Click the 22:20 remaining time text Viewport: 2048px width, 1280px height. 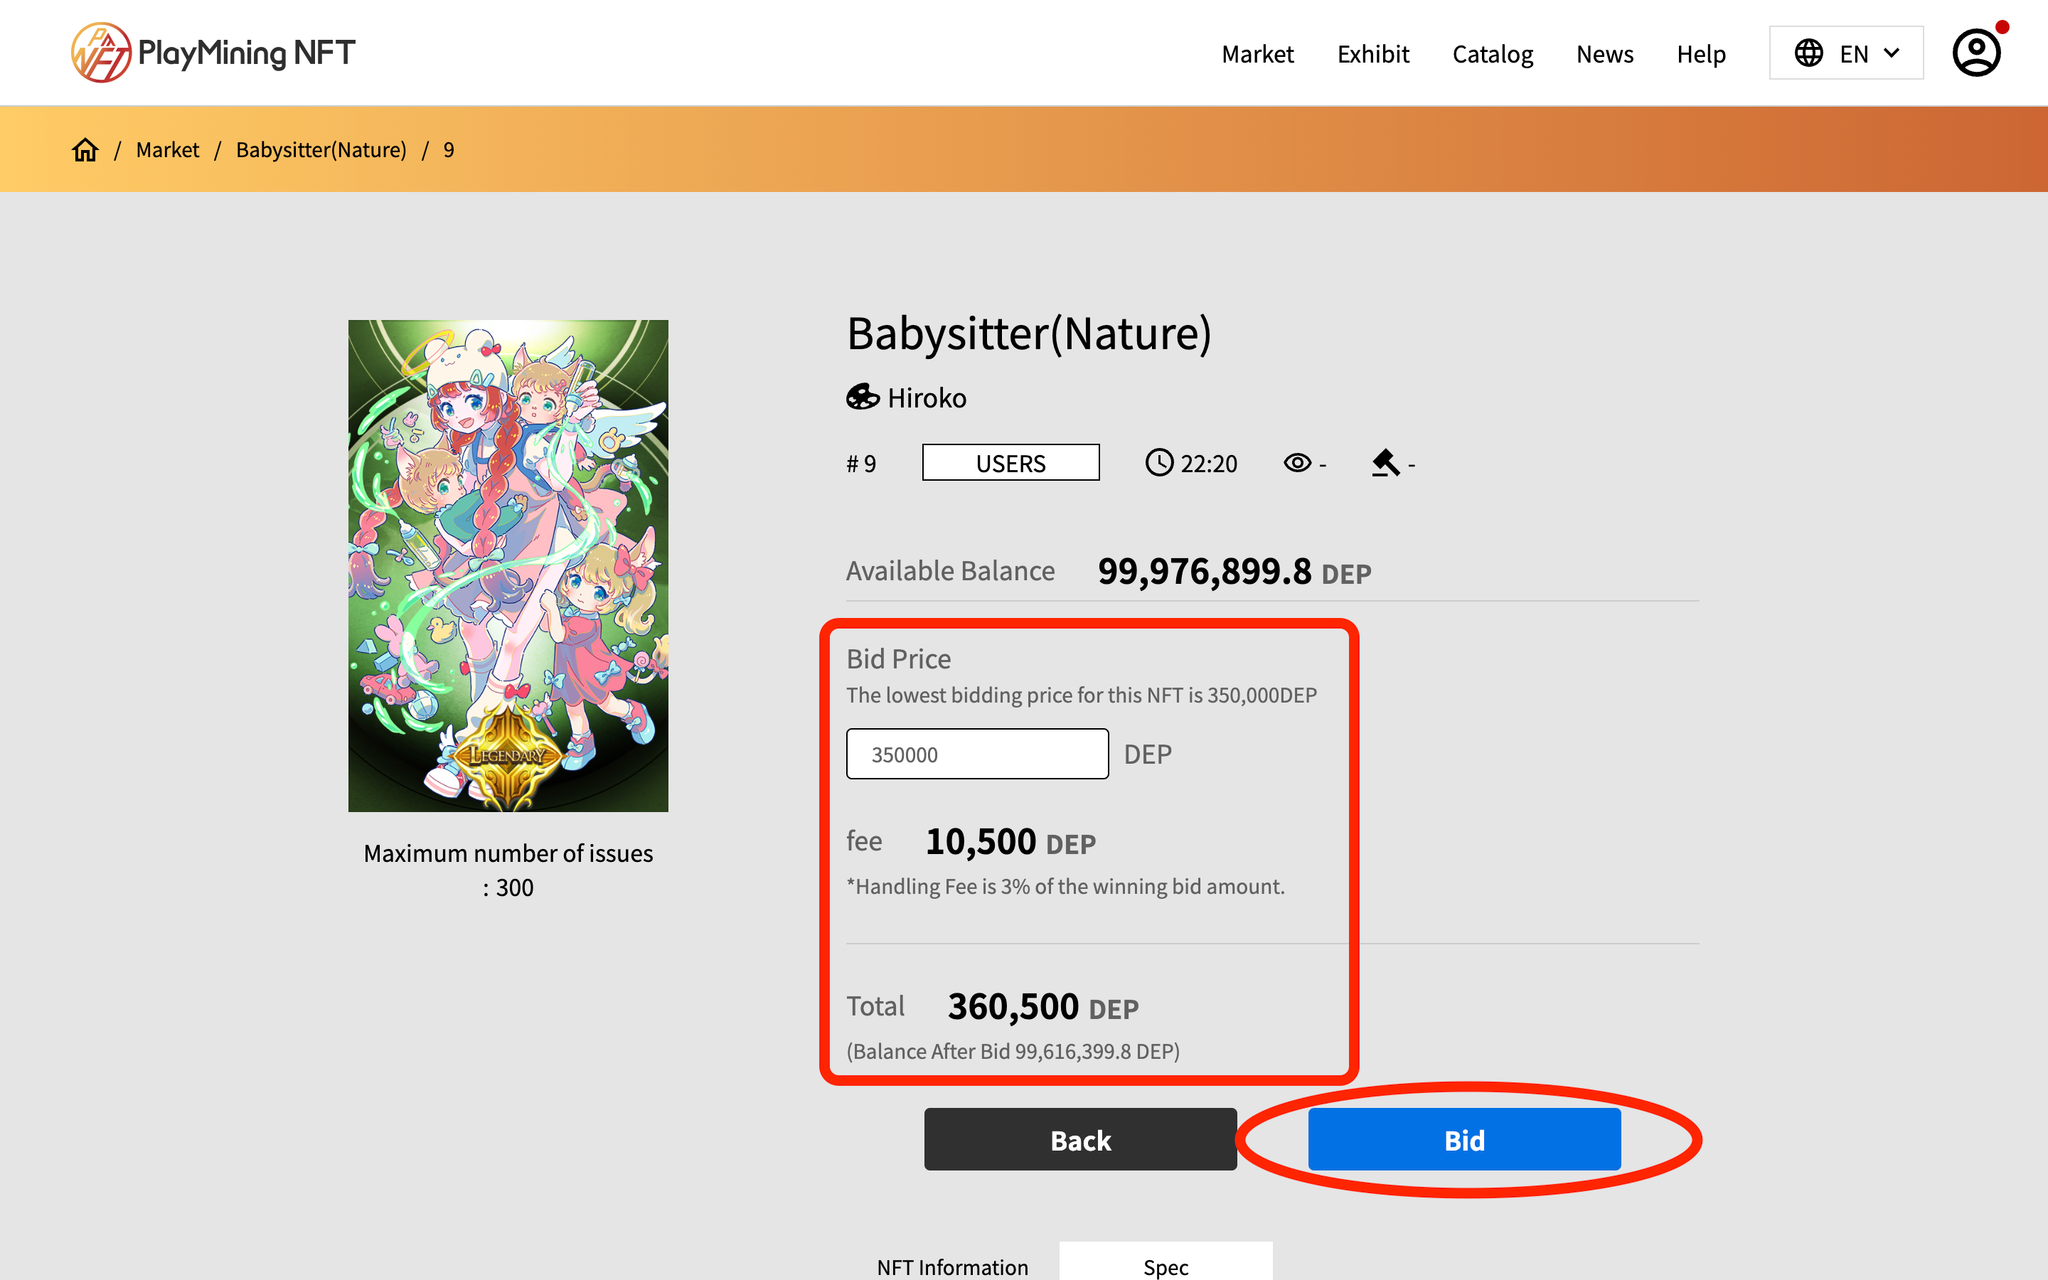1209,464
